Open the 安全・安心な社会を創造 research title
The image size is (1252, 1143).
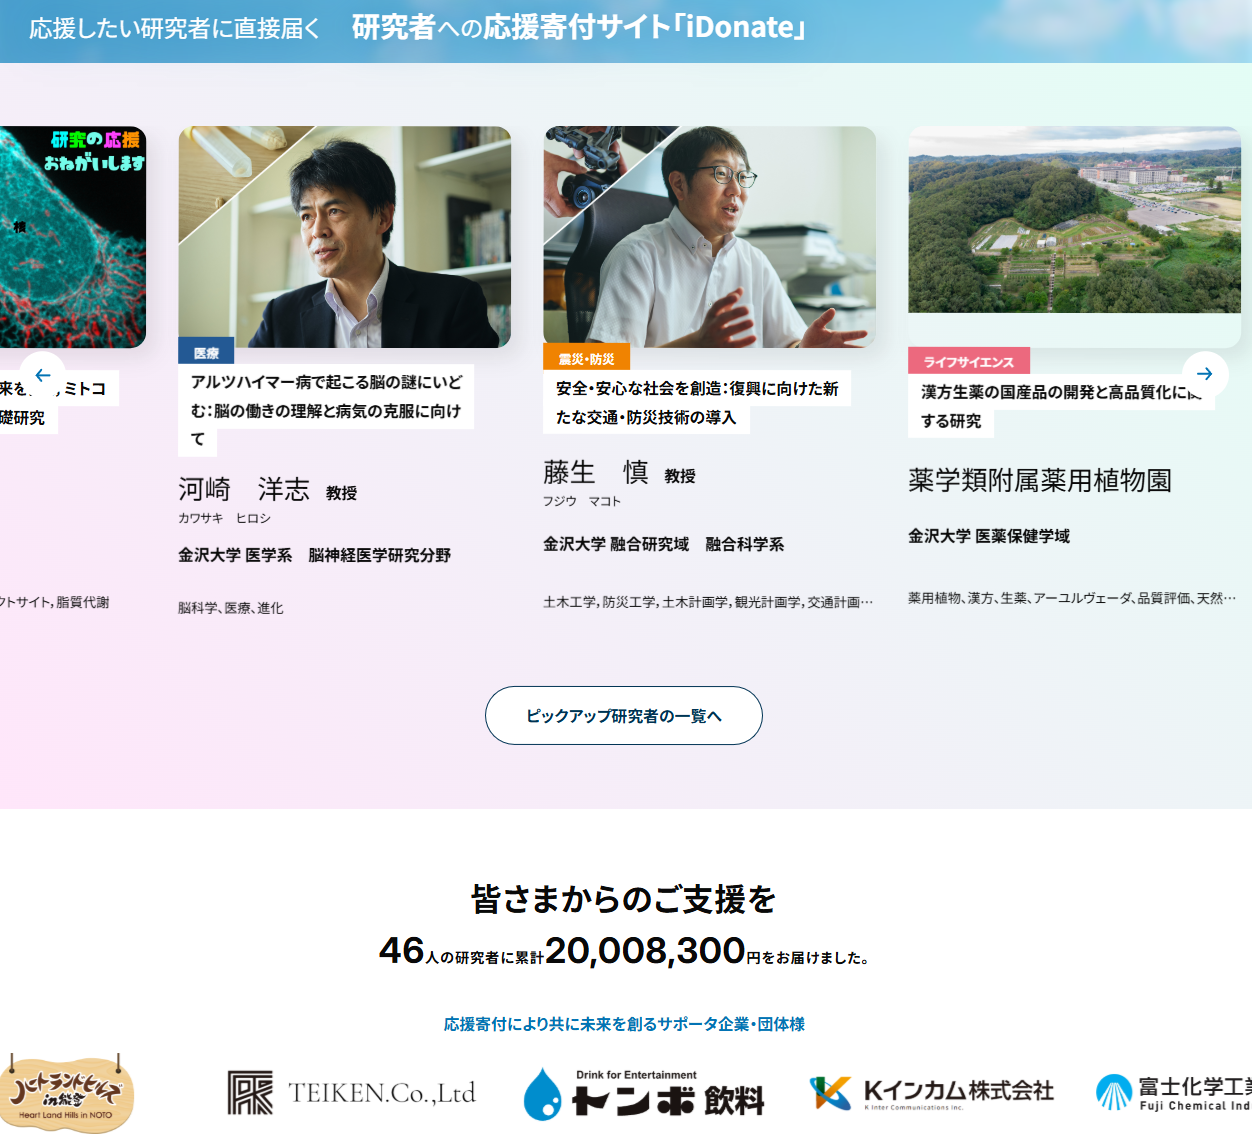tap(696, 402)
